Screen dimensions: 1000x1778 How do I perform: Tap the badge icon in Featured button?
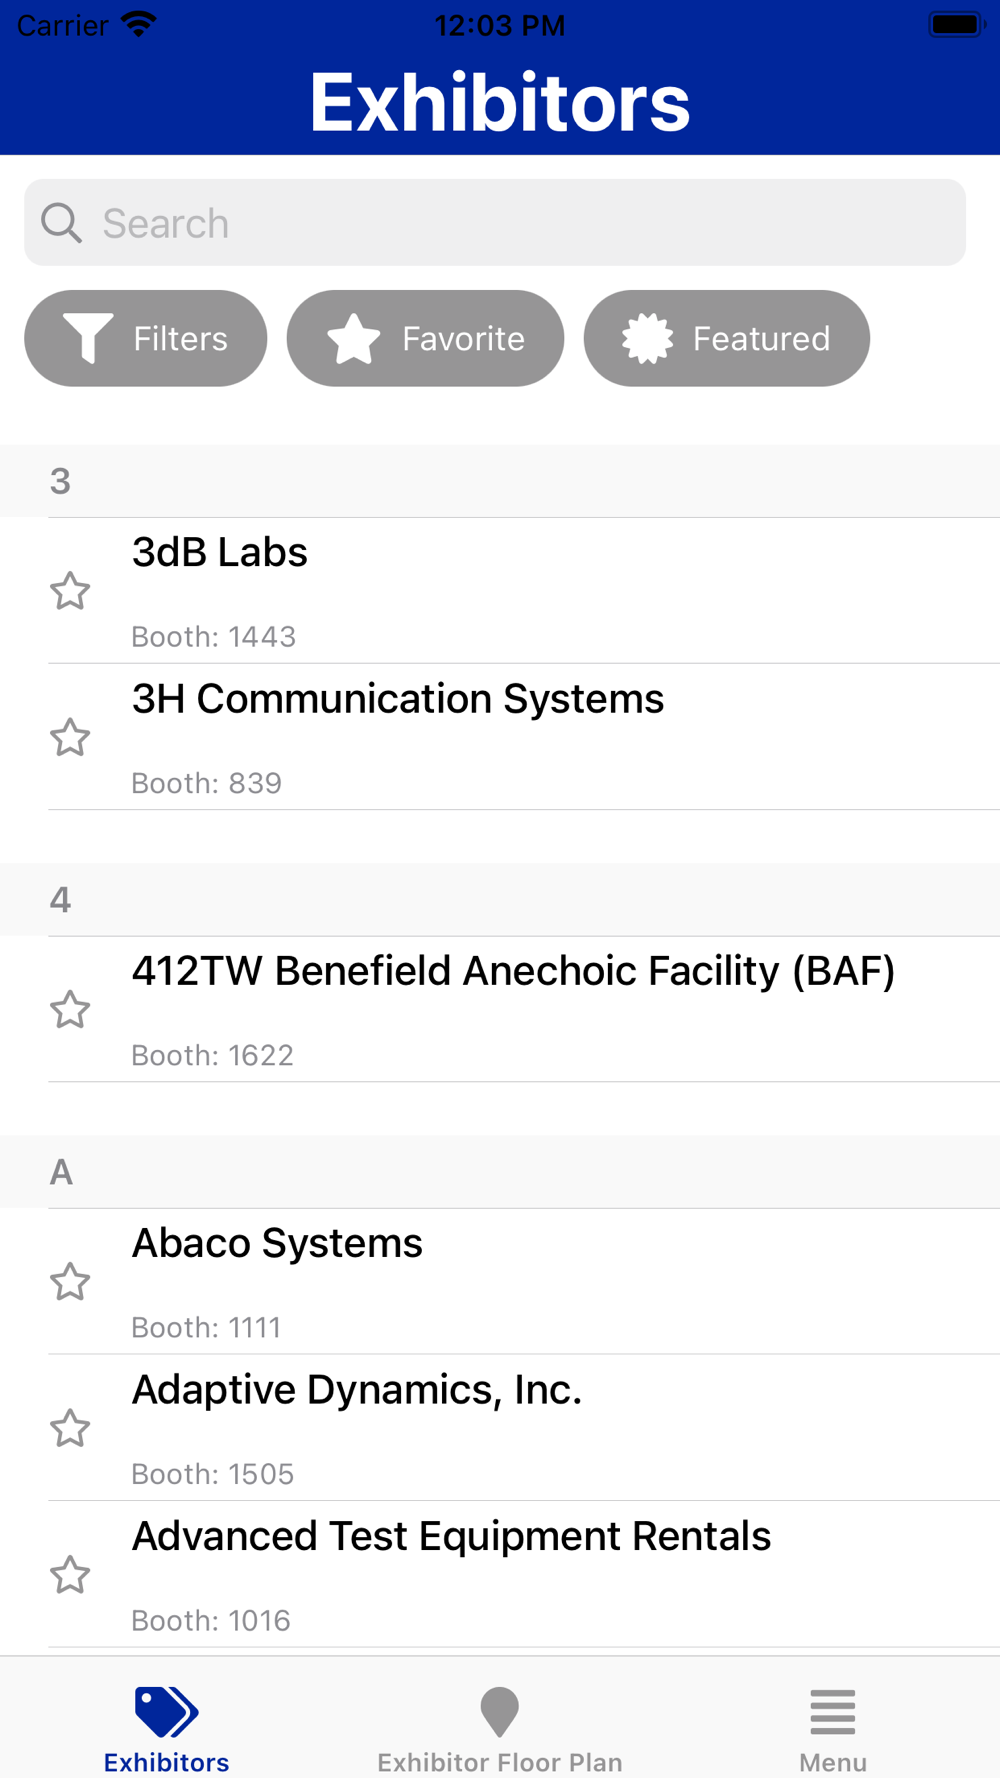pos(648,338)
